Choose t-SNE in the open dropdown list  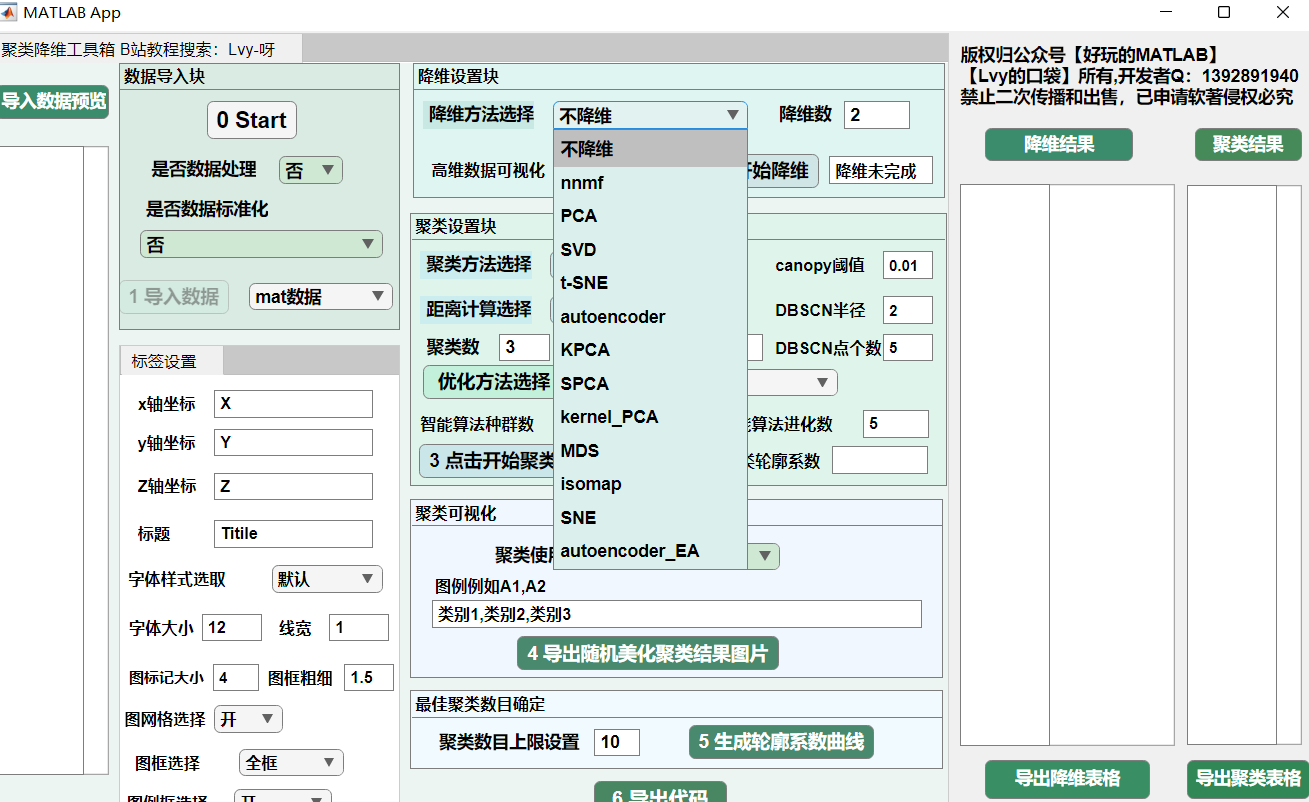tap(584, 283)
